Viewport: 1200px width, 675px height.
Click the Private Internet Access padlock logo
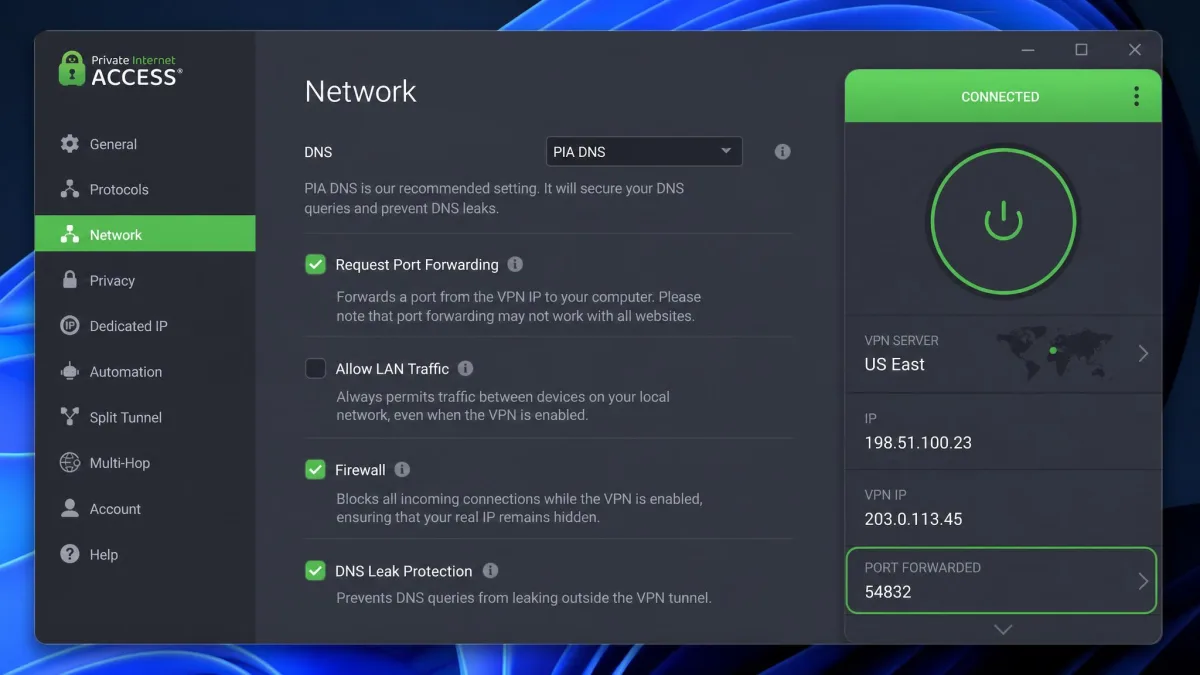[x=72, y=68]
